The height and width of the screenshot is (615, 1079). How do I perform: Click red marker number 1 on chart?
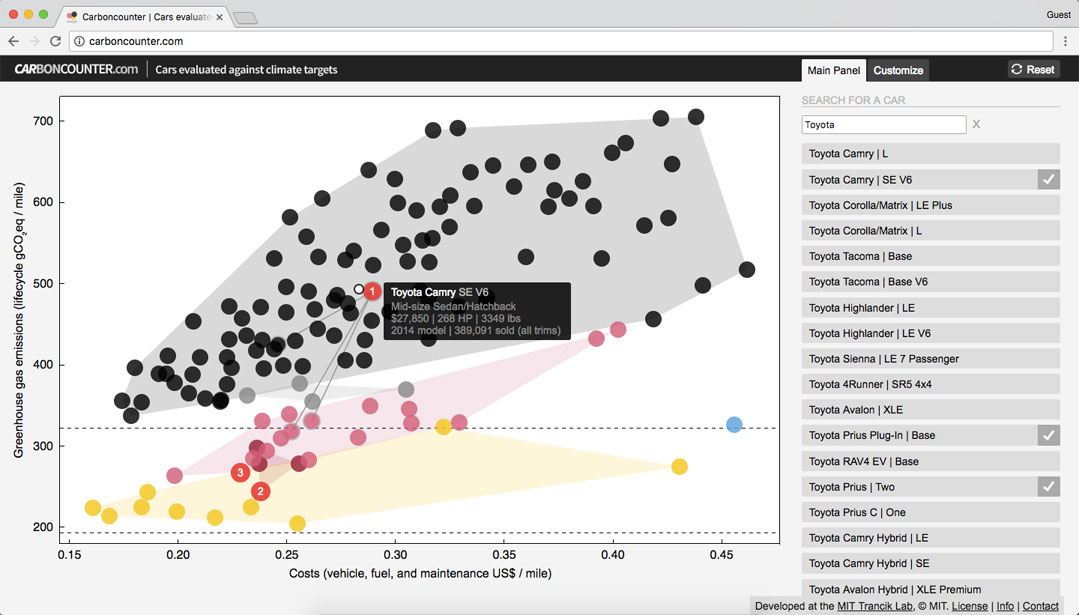point(372,291)
